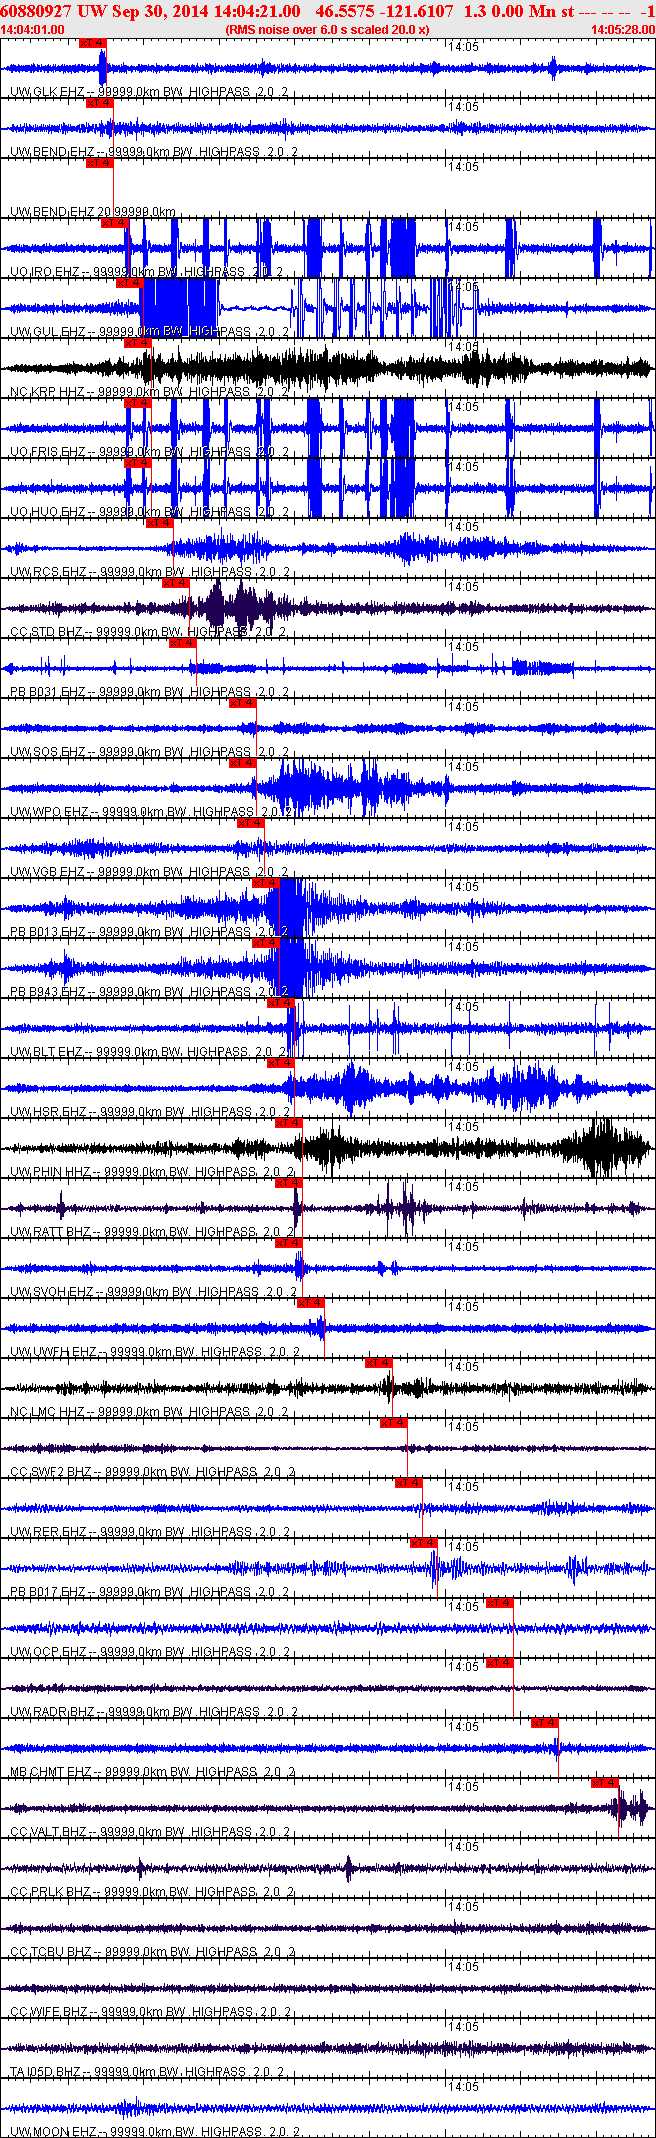Click the UW.BLT.EHZ station label
Image resolution: width=656 pixels, height=2138 pixels.
148,1052
